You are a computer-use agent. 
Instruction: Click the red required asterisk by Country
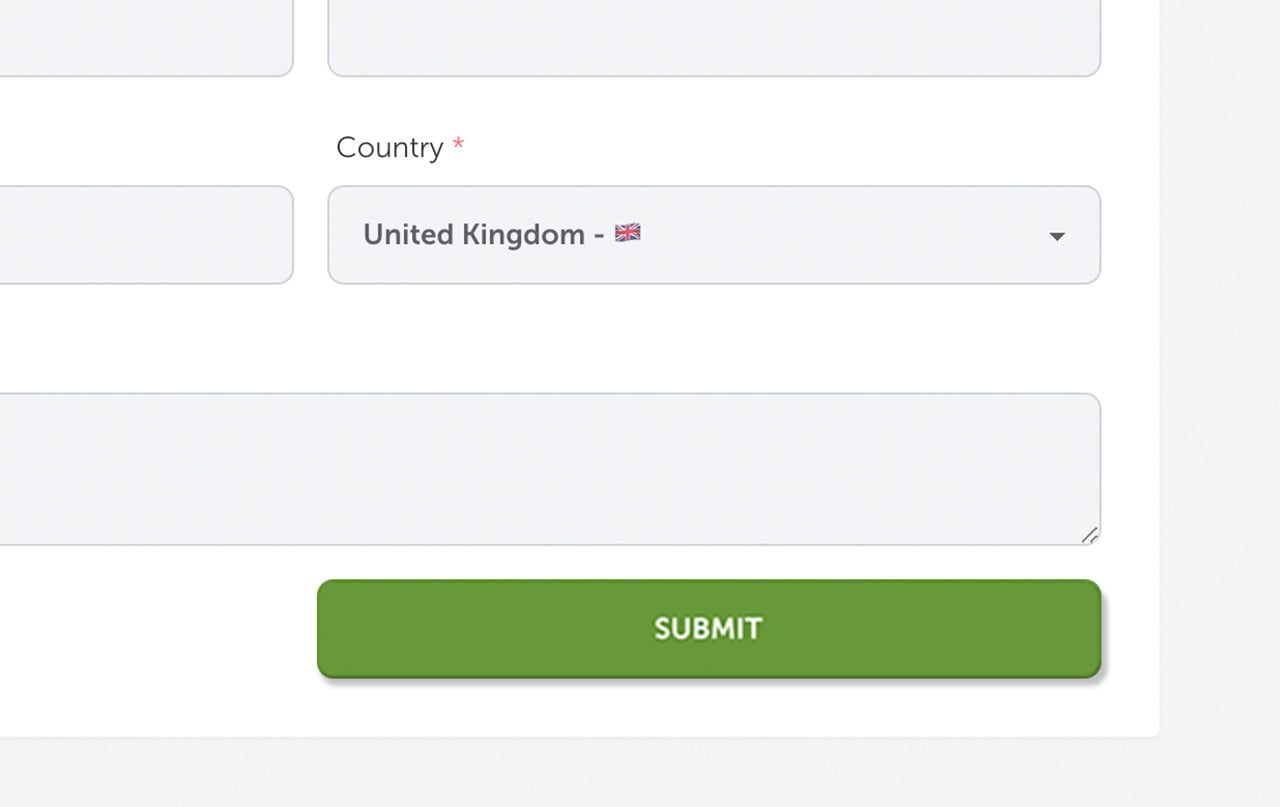pyautogui.click(x=458, y=146)
